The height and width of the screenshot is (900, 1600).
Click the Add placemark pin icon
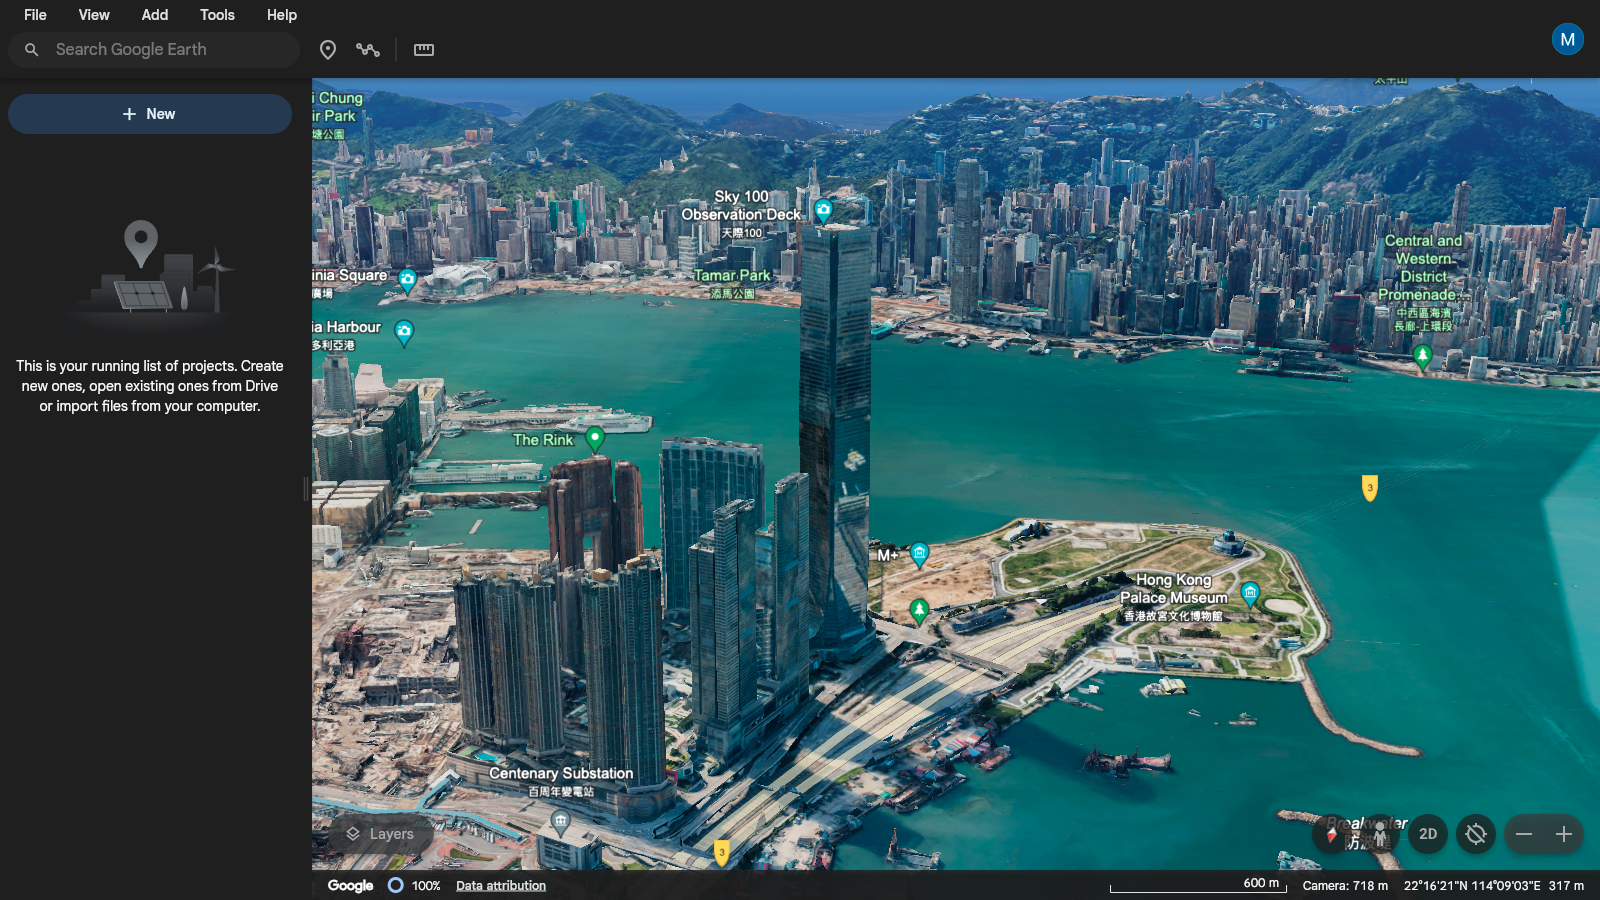click(x=327, y=50)
